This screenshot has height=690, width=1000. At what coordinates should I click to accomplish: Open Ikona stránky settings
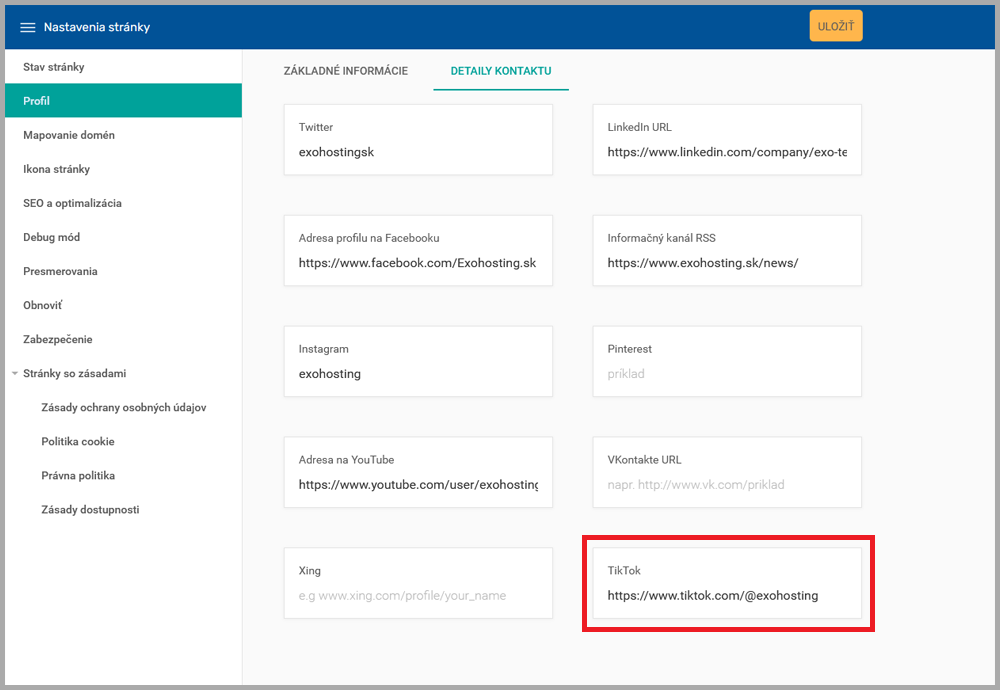click(56, 169)
